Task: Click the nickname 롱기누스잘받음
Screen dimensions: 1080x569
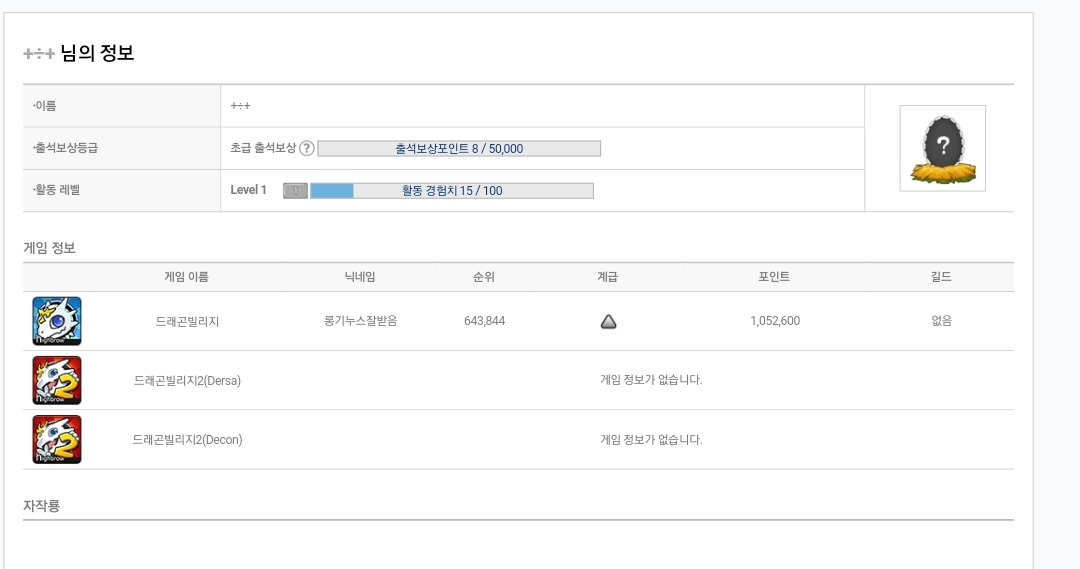Action: [360, 321]
